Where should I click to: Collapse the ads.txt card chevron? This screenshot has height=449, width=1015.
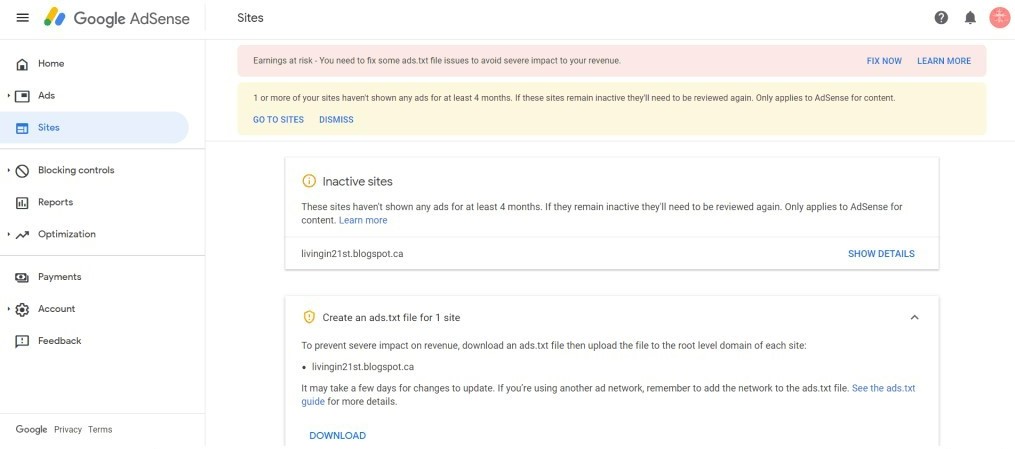pos(914,317)
